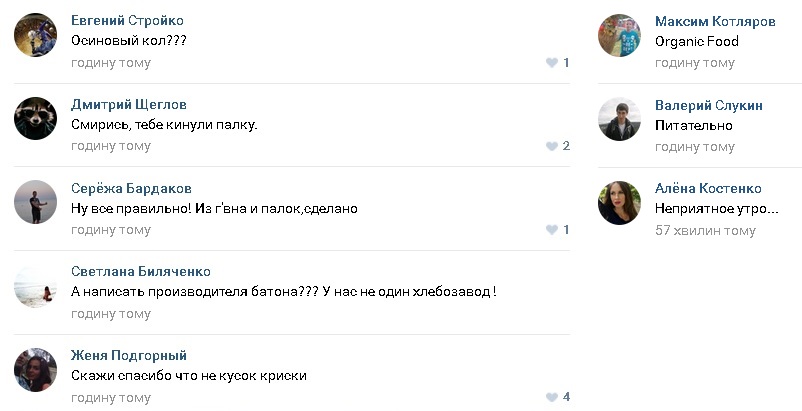Click Максим Котляров's avatar image
802x411 pixels.
pos(619,35)
